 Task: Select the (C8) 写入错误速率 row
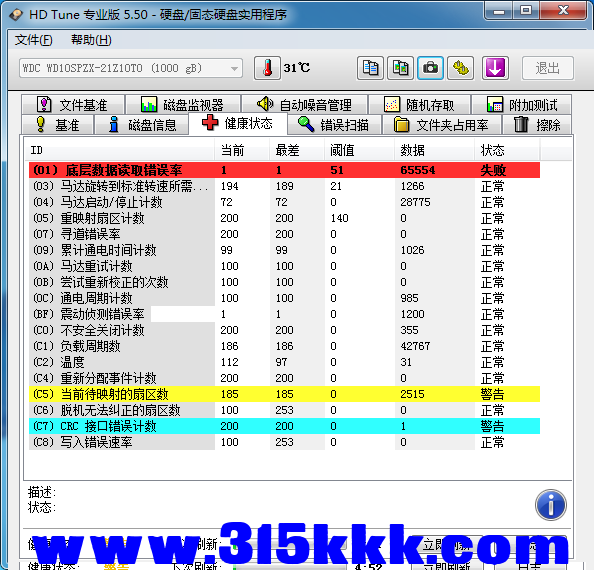click(284, 442)
